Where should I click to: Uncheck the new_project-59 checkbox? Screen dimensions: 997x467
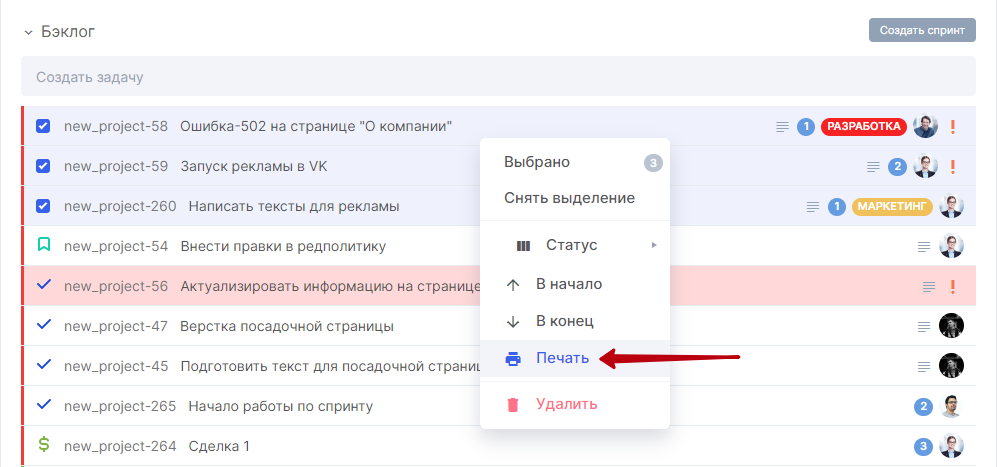pyautogui.click(x=43, y=166)
